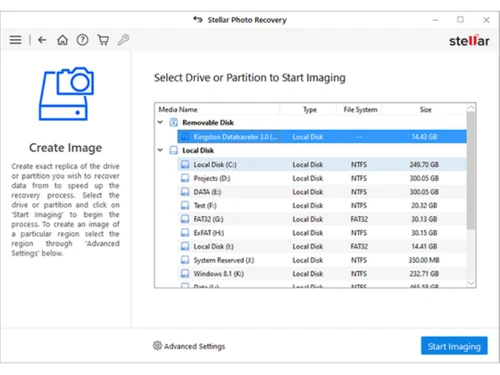500x375 pixels.
Task: Click the scrollbar up arrow in drive list
Action: tap(471, 108)
